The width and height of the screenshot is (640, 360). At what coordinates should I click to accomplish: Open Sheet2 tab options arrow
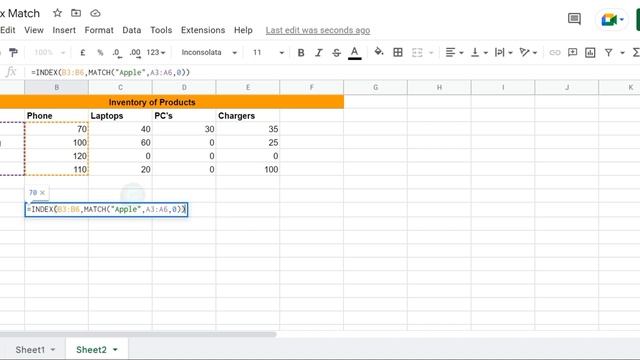[x=115, y=350]
